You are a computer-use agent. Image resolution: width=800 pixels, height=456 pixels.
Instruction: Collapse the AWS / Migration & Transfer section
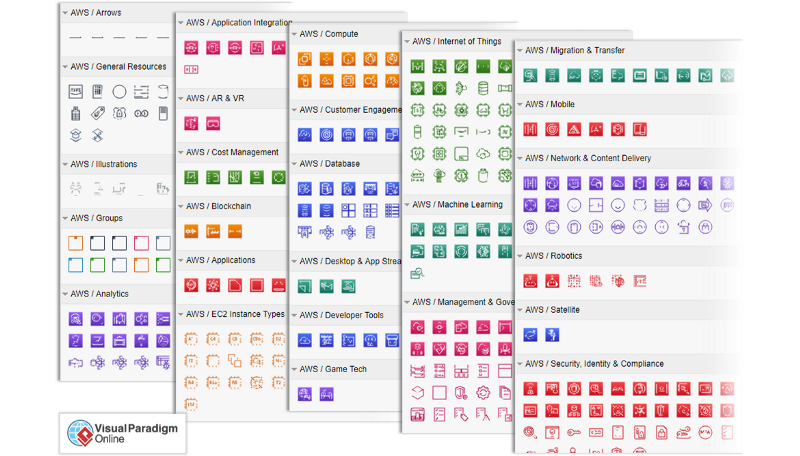click(521, 50)
